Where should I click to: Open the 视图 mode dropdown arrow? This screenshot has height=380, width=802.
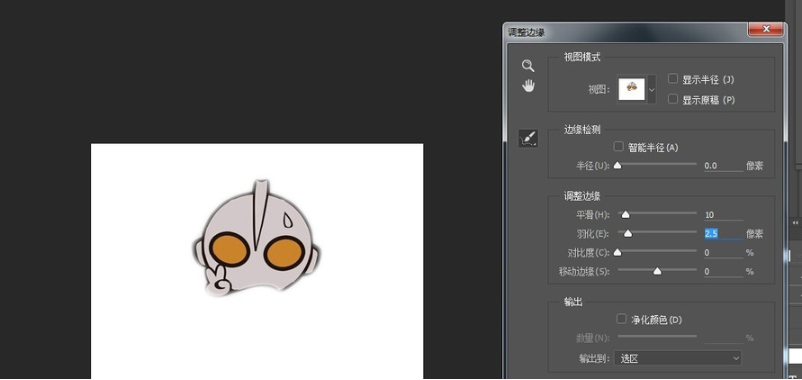click(652, 89)
